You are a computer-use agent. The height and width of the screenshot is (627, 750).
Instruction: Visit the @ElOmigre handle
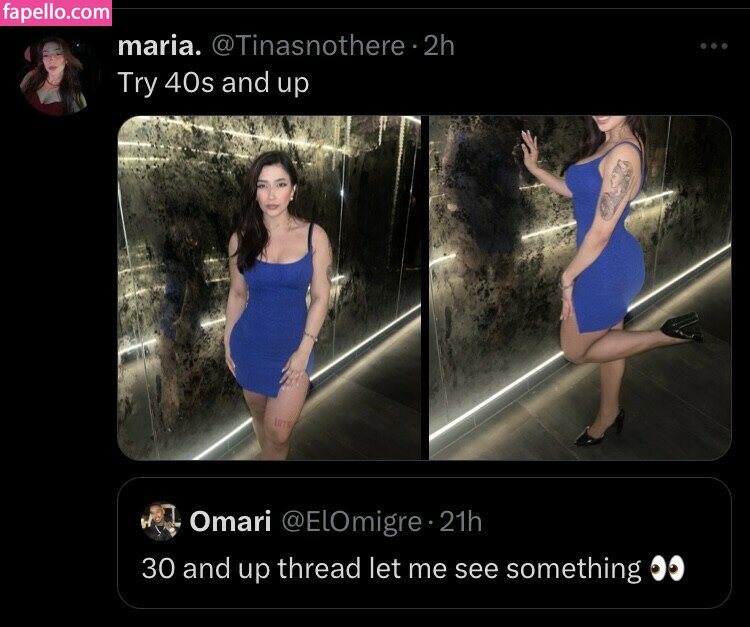[352, 522]
